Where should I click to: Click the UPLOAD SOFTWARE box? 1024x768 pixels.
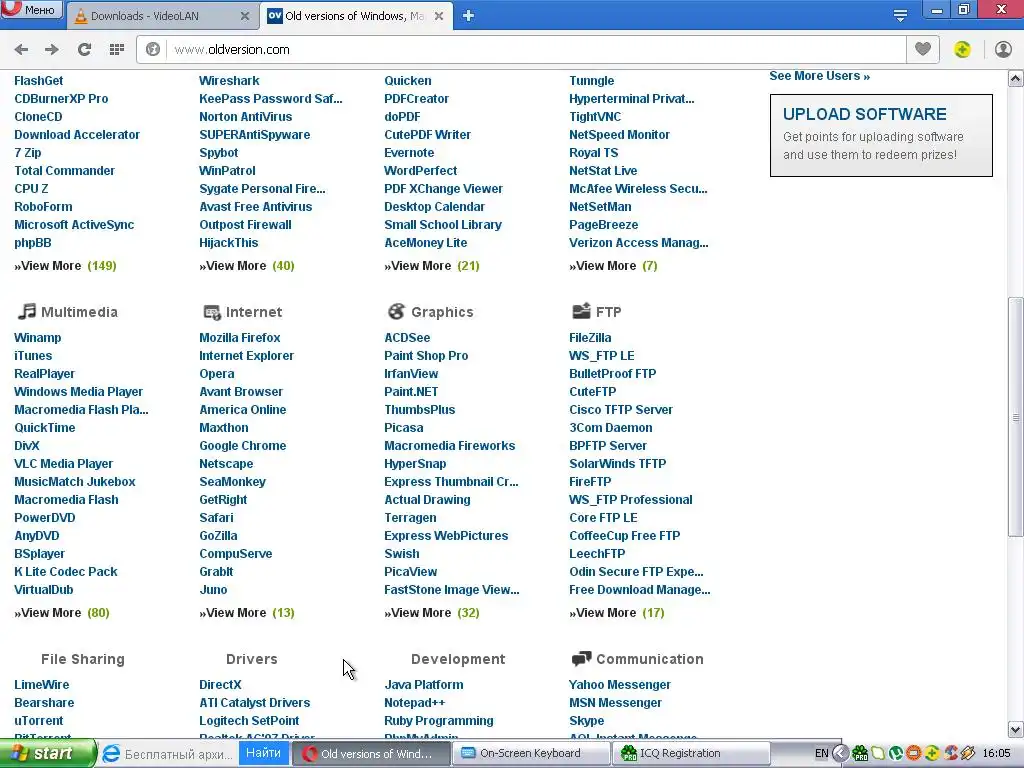point(881,135)
